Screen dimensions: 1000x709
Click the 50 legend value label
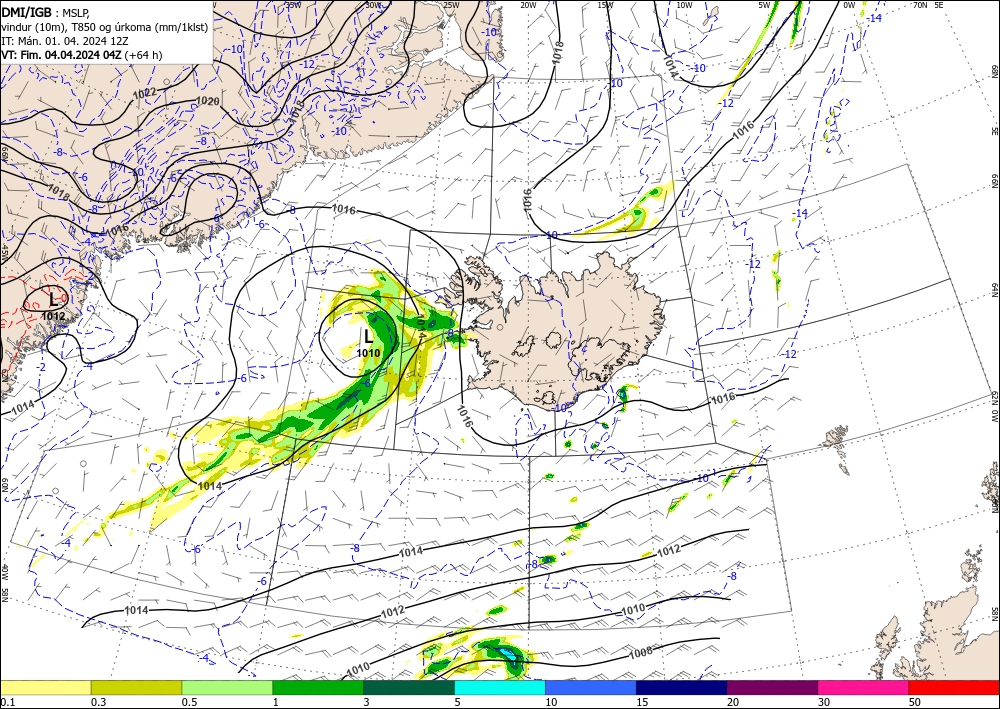[x=914, y=702]
